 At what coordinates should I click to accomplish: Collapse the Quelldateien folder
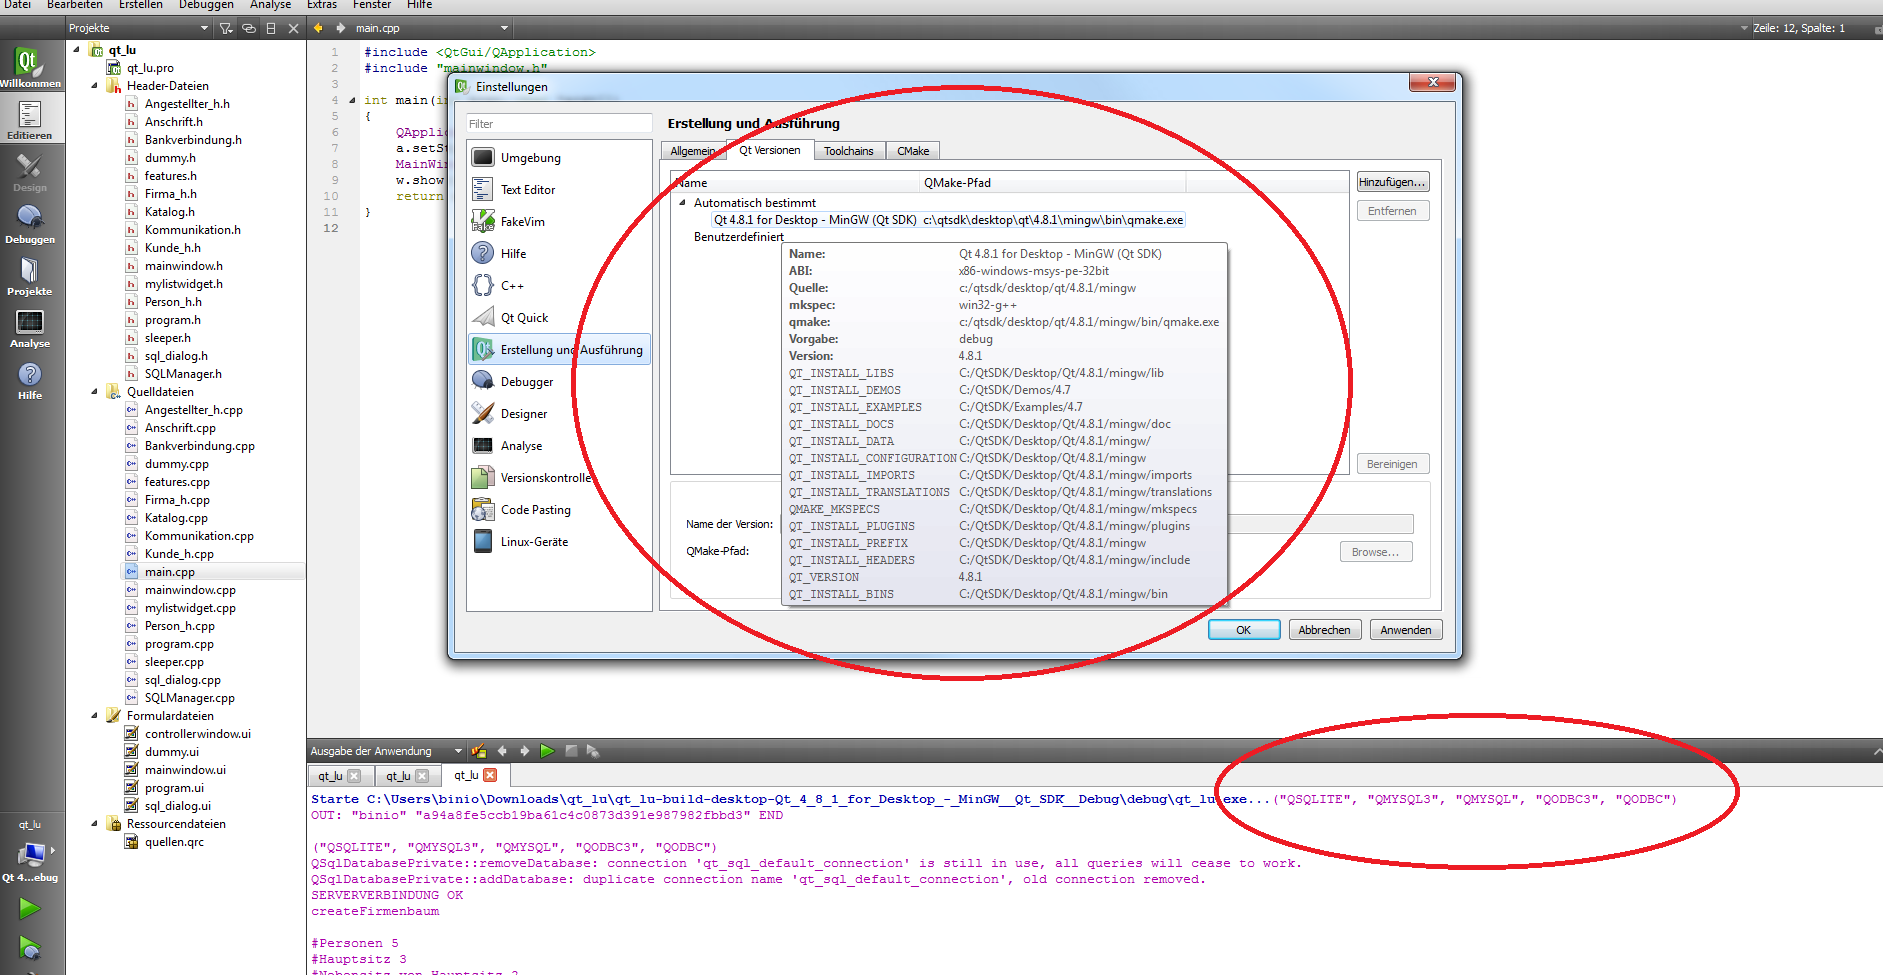click(95, 392)
